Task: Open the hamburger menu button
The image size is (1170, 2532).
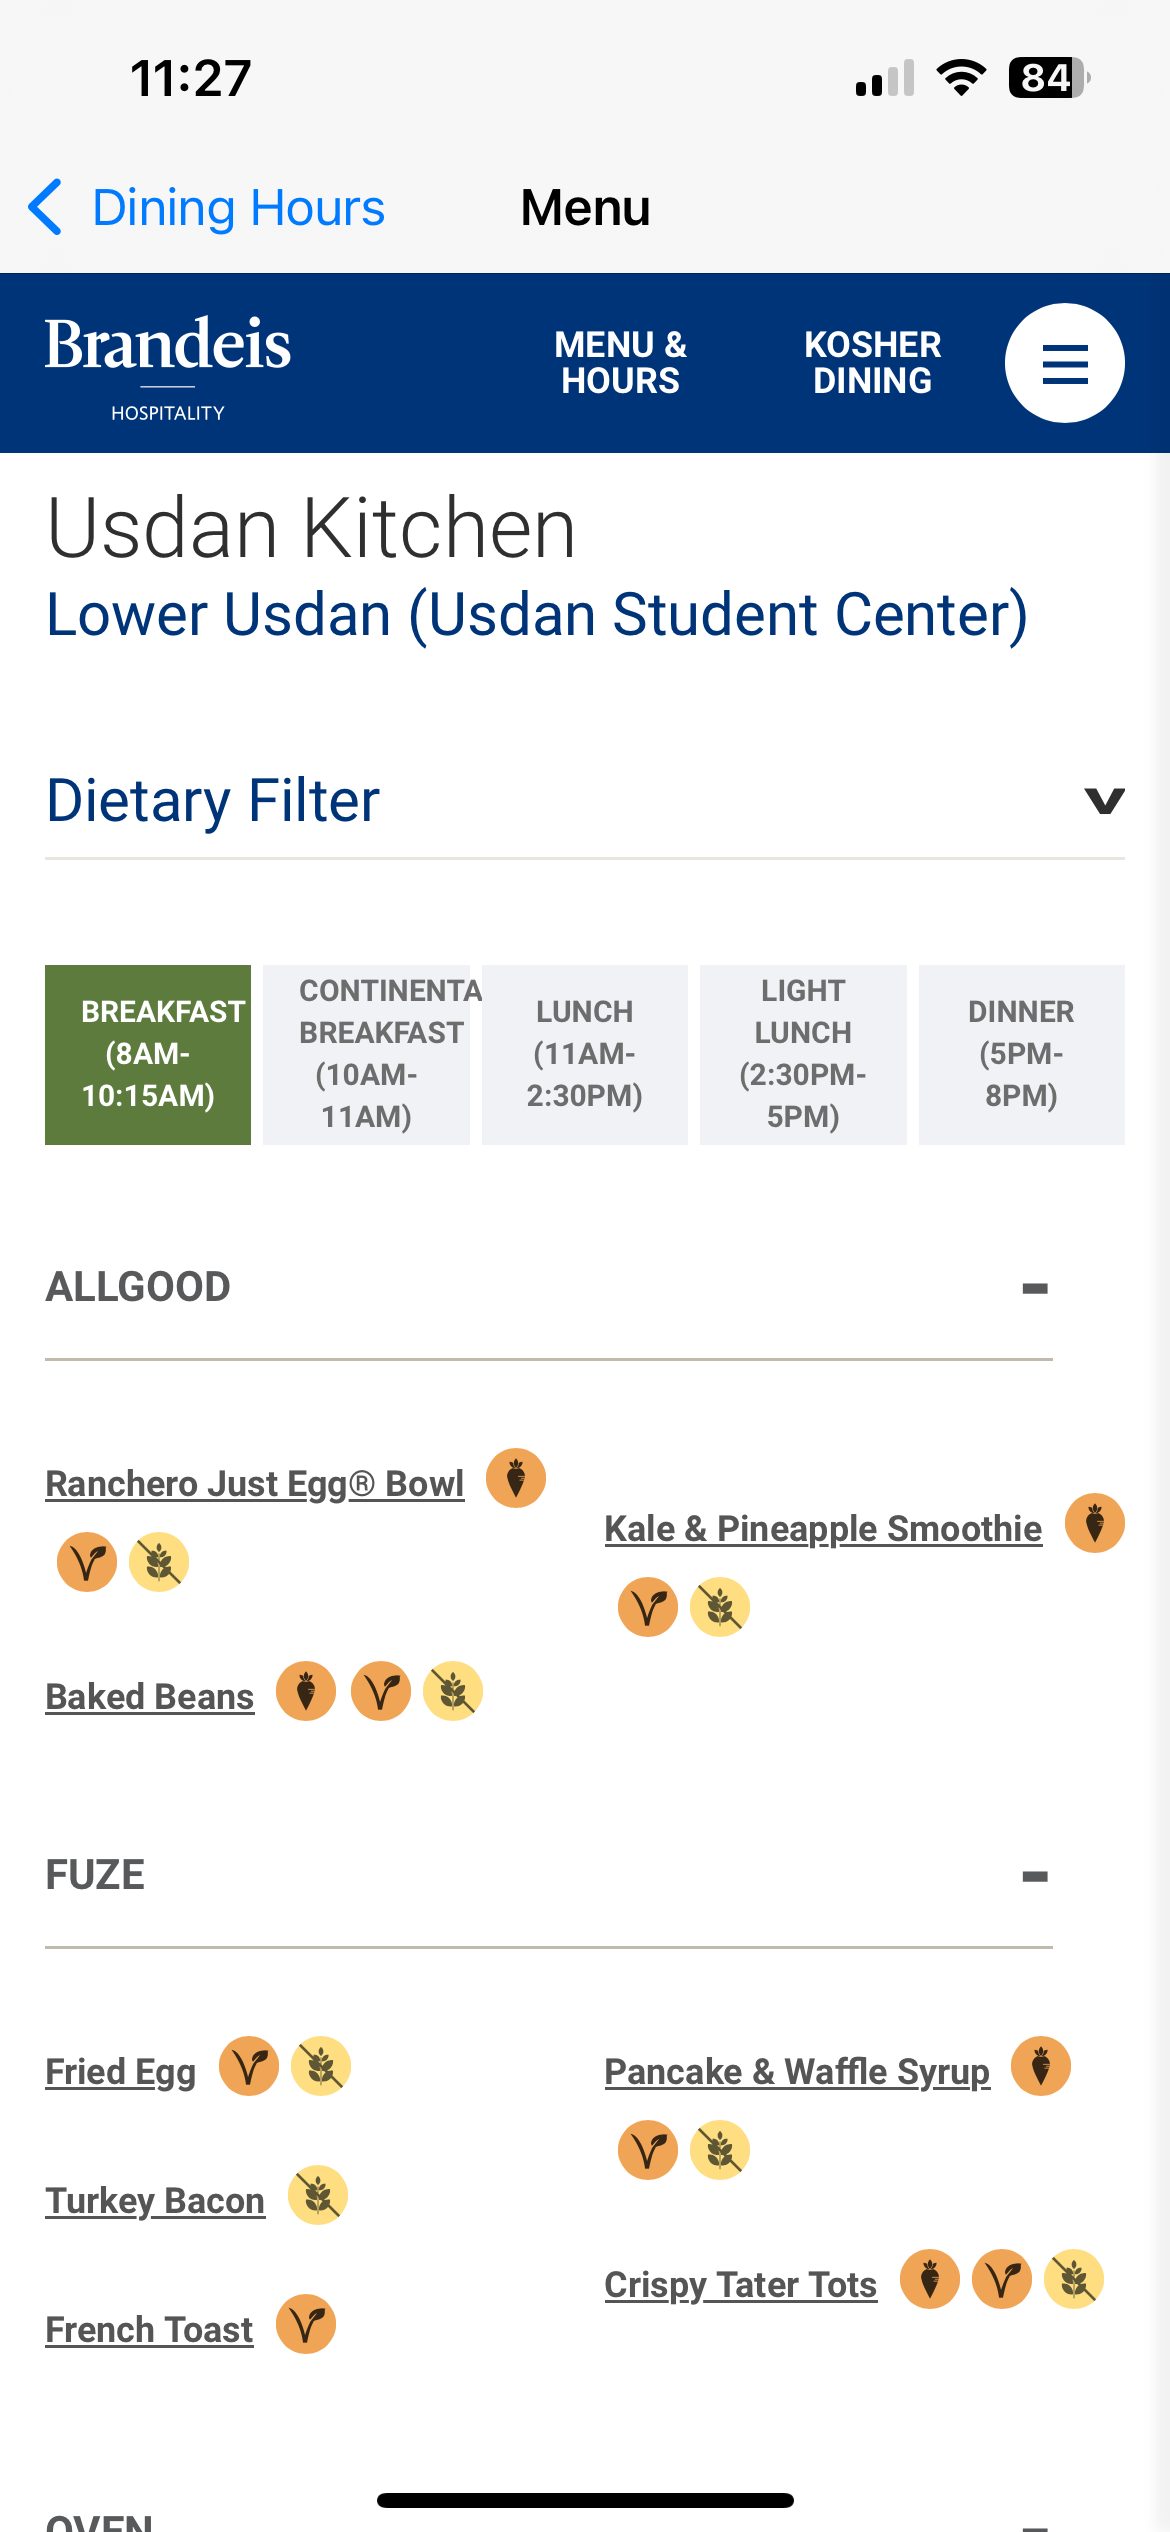Action: click(x=1064, y=363)
